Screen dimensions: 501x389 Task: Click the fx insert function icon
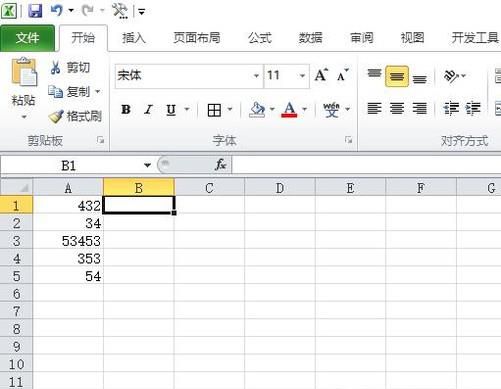click(x=221, y=165)
